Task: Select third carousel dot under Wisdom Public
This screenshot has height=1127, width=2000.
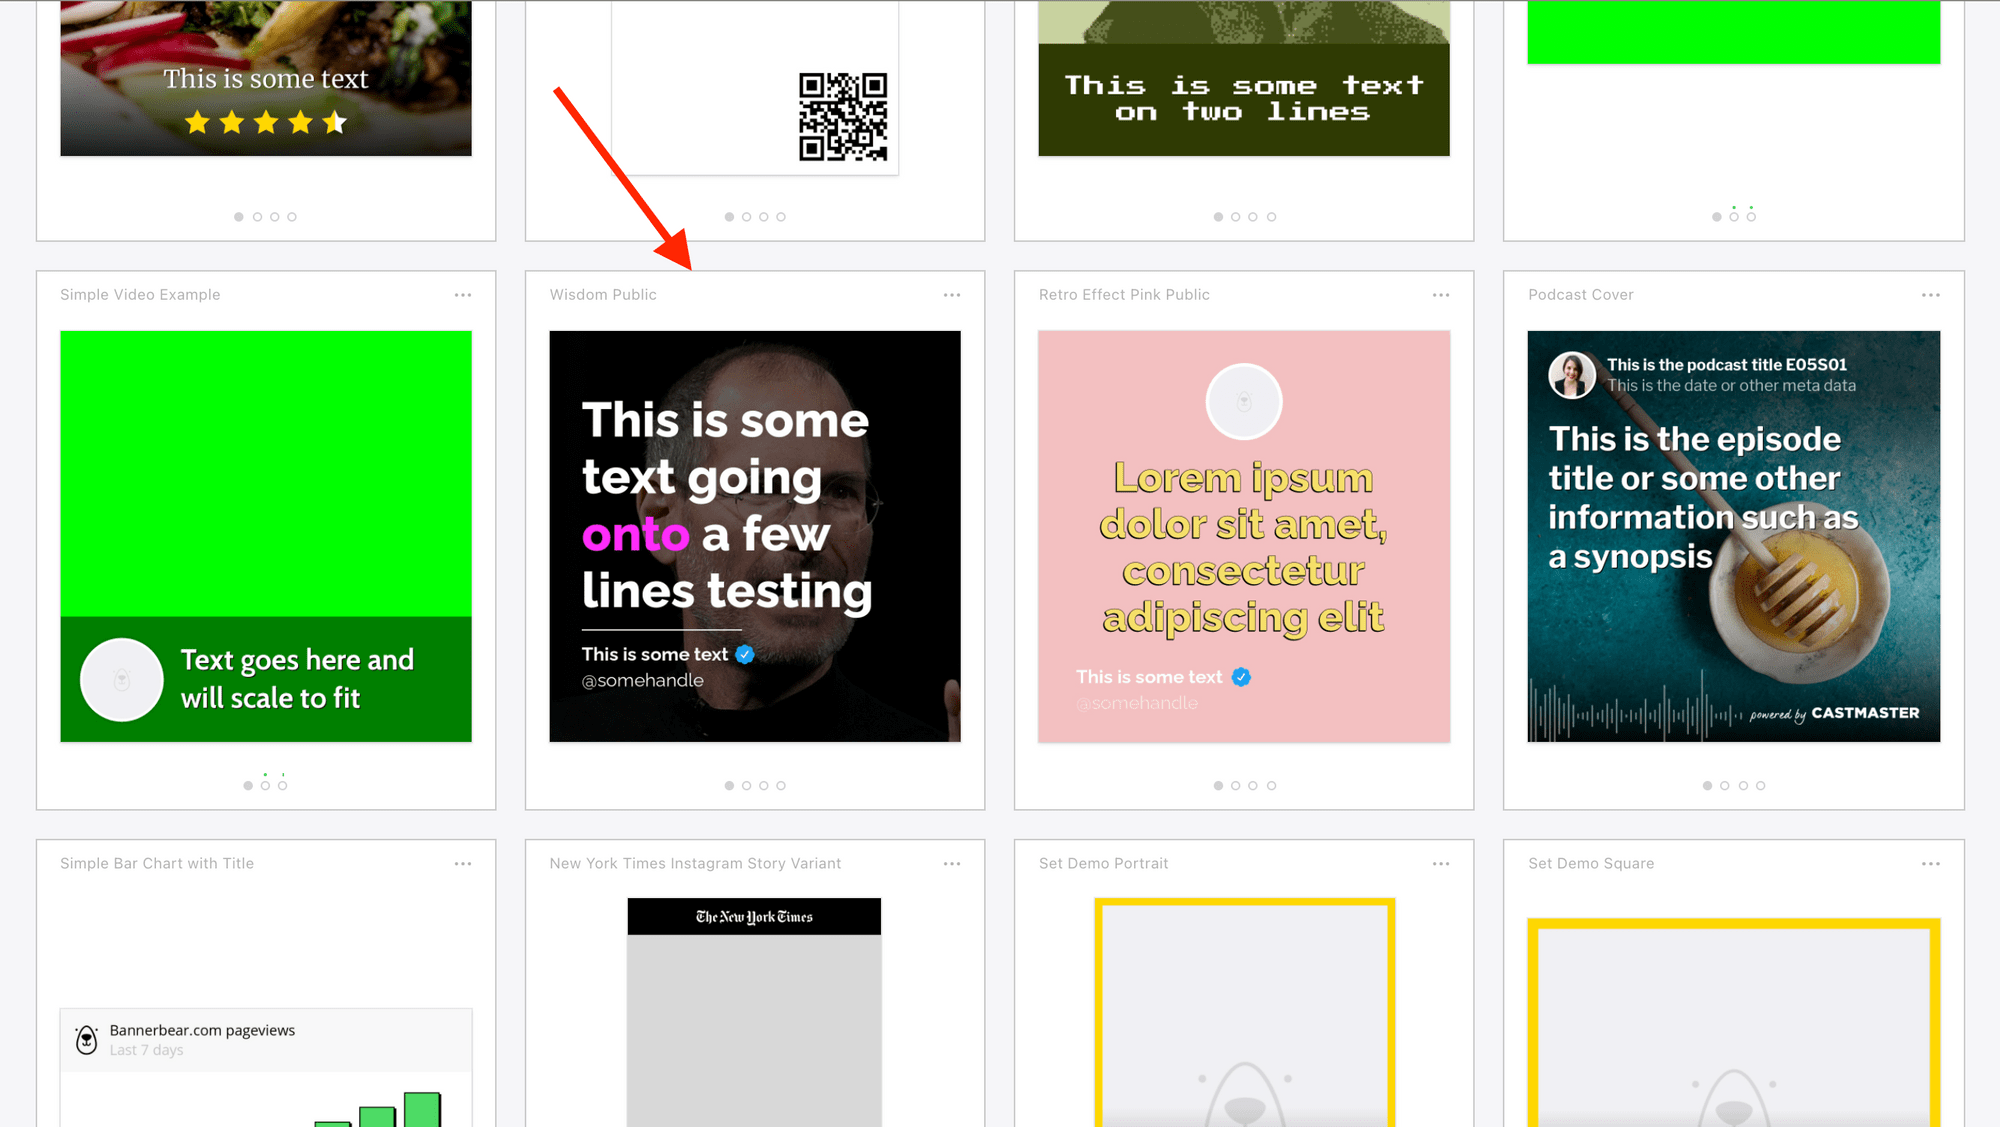Action: tap(764, 786)
